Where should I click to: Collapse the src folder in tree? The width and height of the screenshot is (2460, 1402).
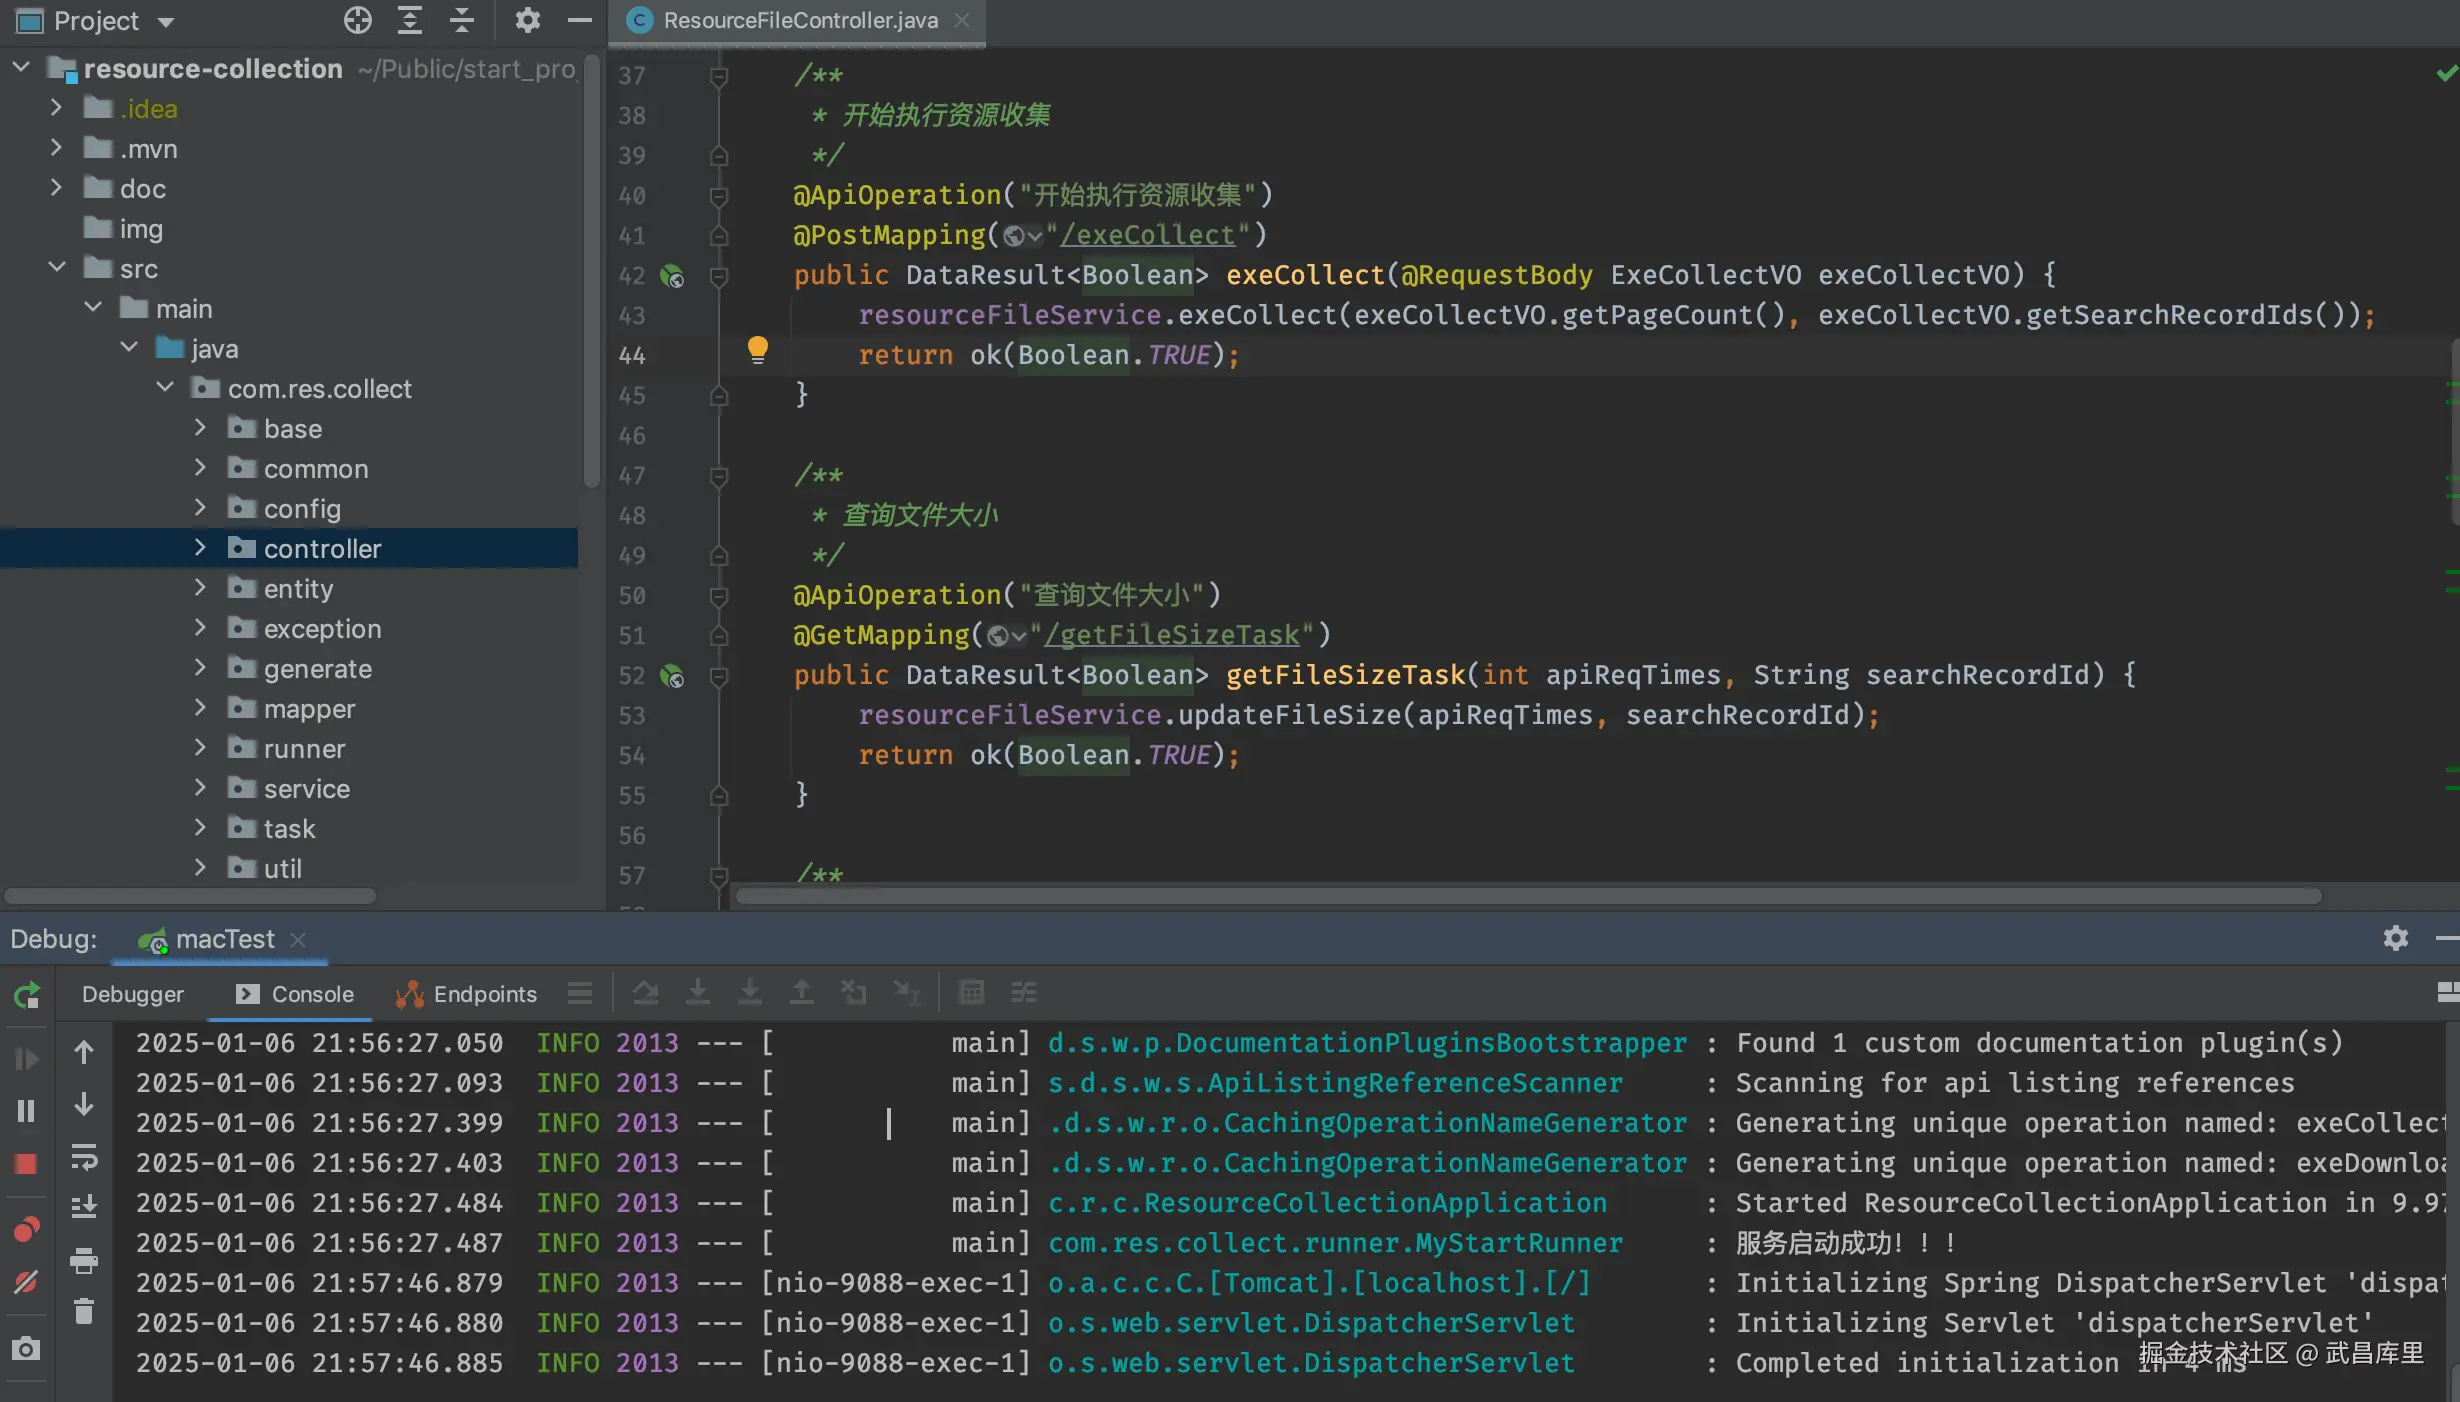[x=57, y=268]
